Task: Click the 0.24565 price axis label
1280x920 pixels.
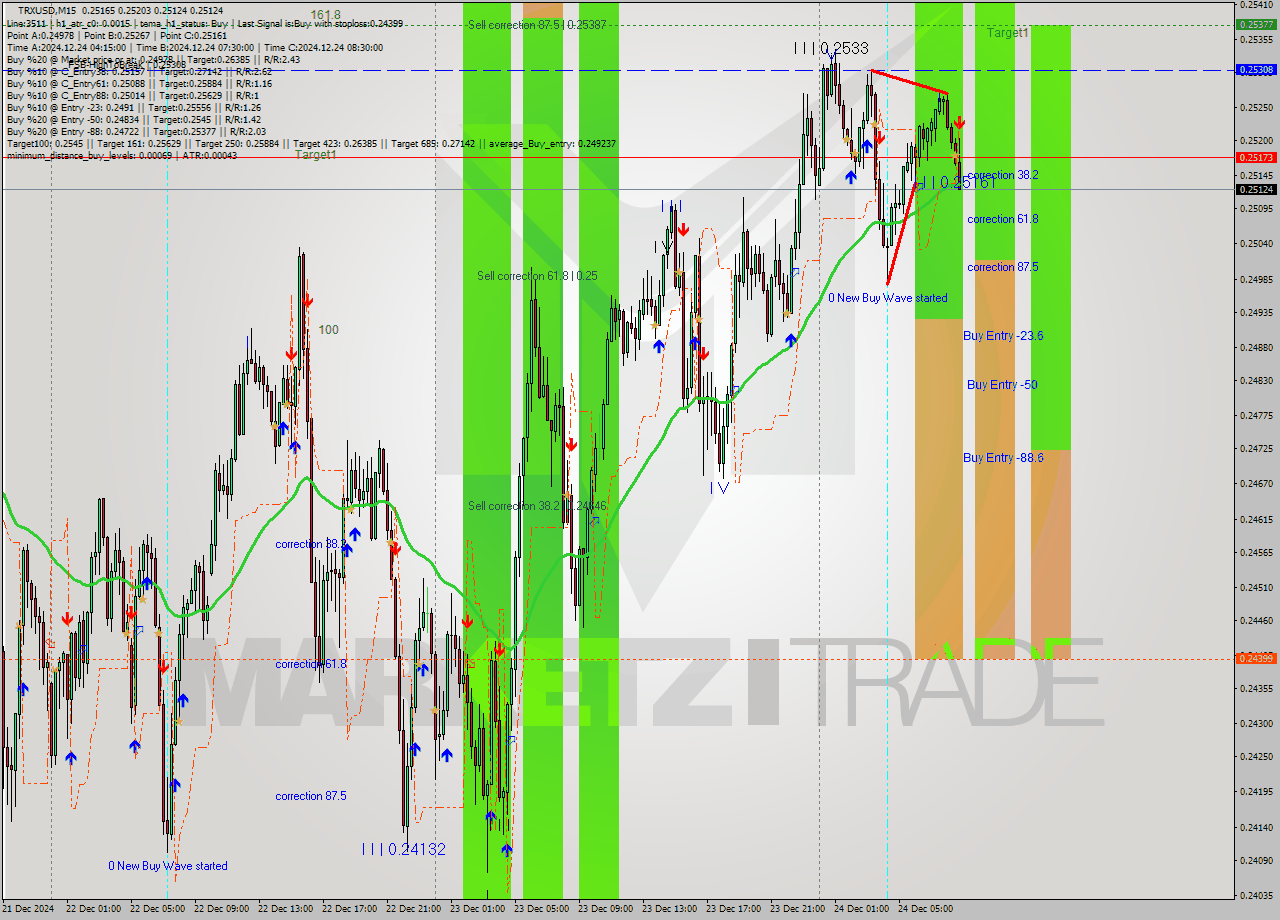Action: (1256, 552)
